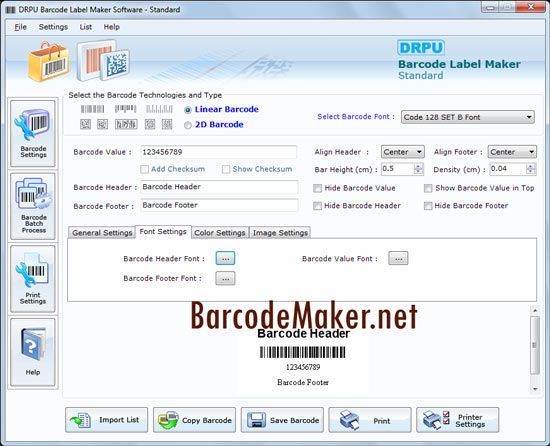550x446 pixels.
Task: Open Select Barcode Font dropdown
Action: point(468,117)
